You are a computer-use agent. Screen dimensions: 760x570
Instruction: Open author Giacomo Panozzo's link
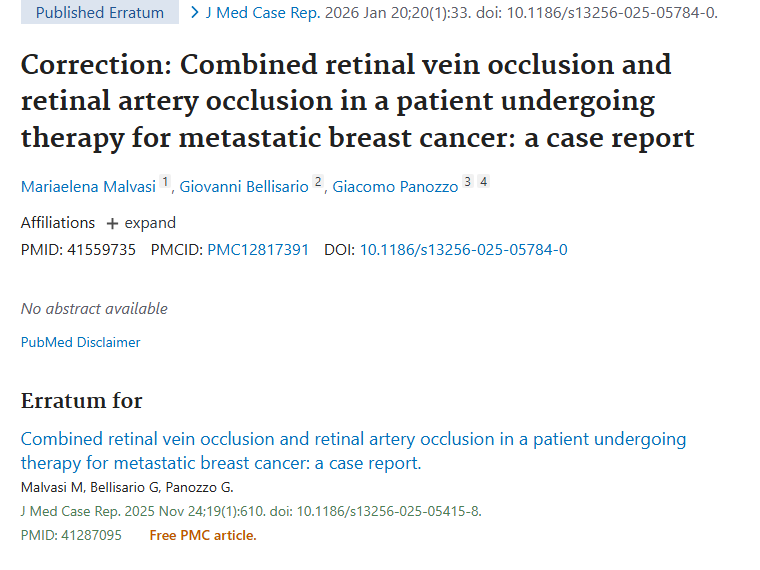click(395, 187)
